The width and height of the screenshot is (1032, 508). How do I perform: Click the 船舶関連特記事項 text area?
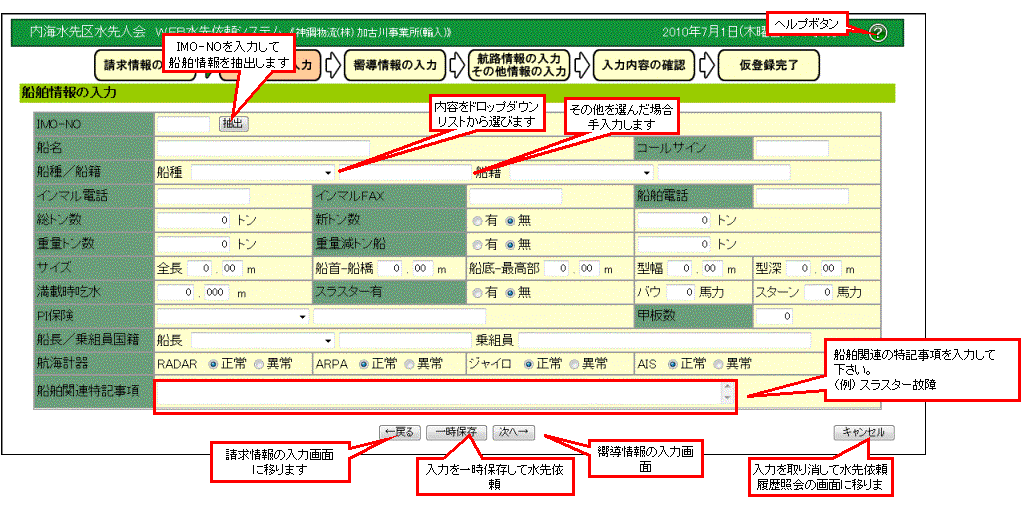tap(438, 396)
